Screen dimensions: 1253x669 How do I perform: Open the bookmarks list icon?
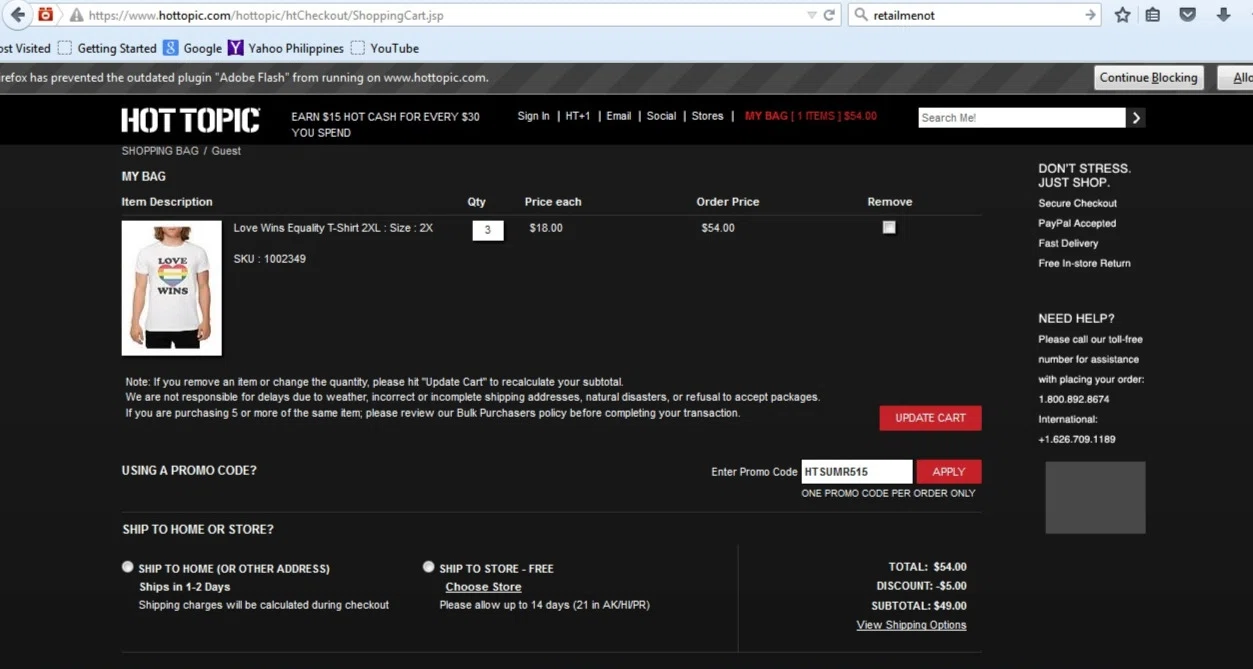click(1153, 15)
